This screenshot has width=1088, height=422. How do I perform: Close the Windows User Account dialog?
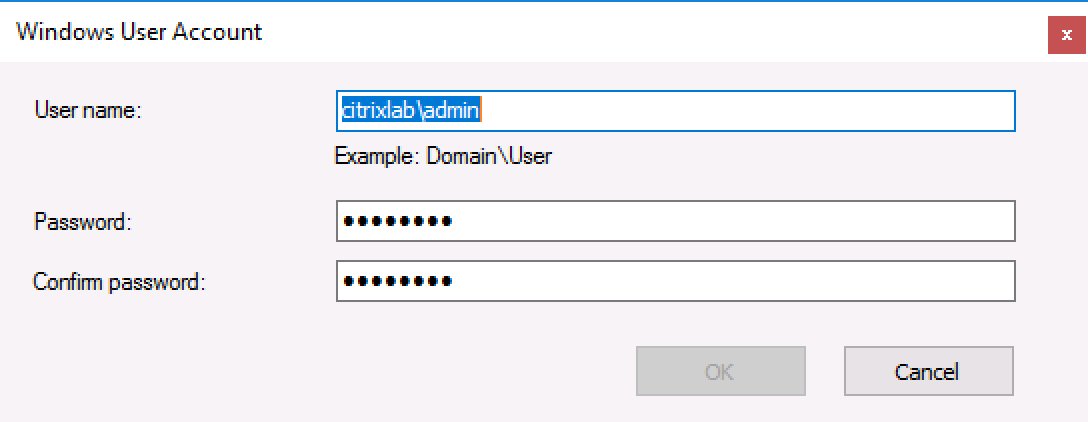1067,34
